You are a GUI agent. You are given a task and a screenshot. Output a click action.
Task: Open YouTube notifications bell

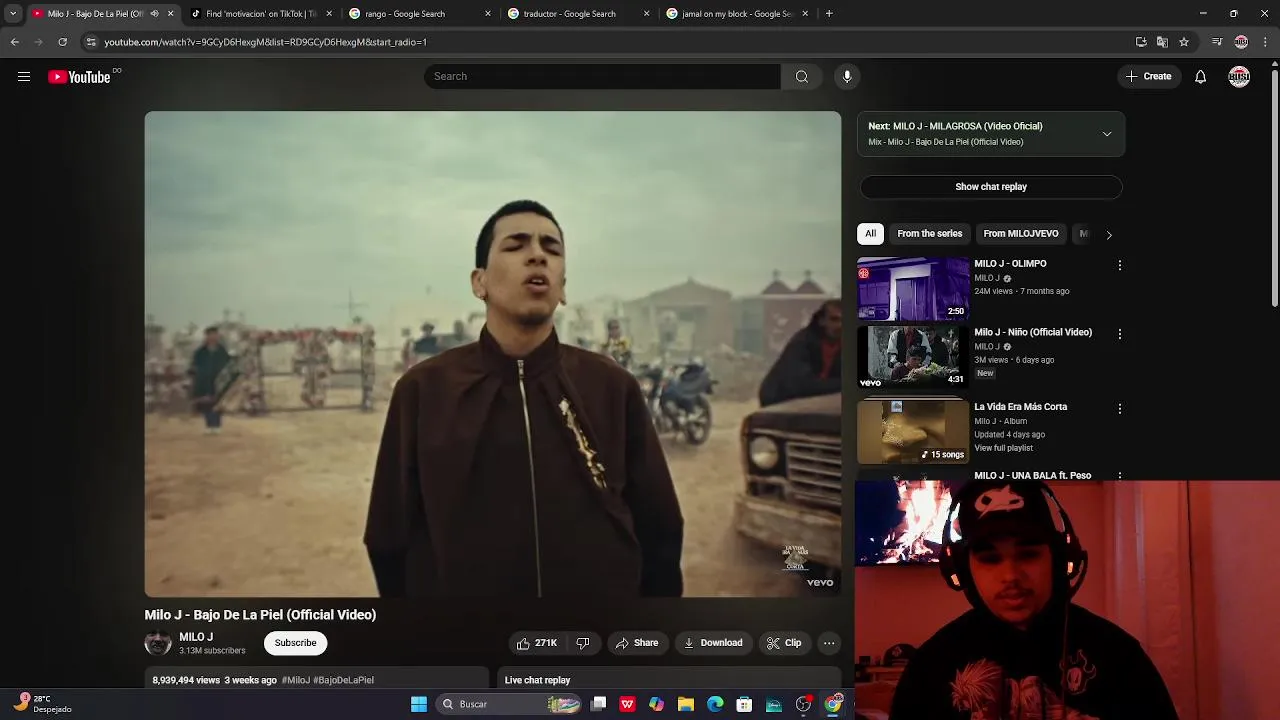click(1200, 77)
